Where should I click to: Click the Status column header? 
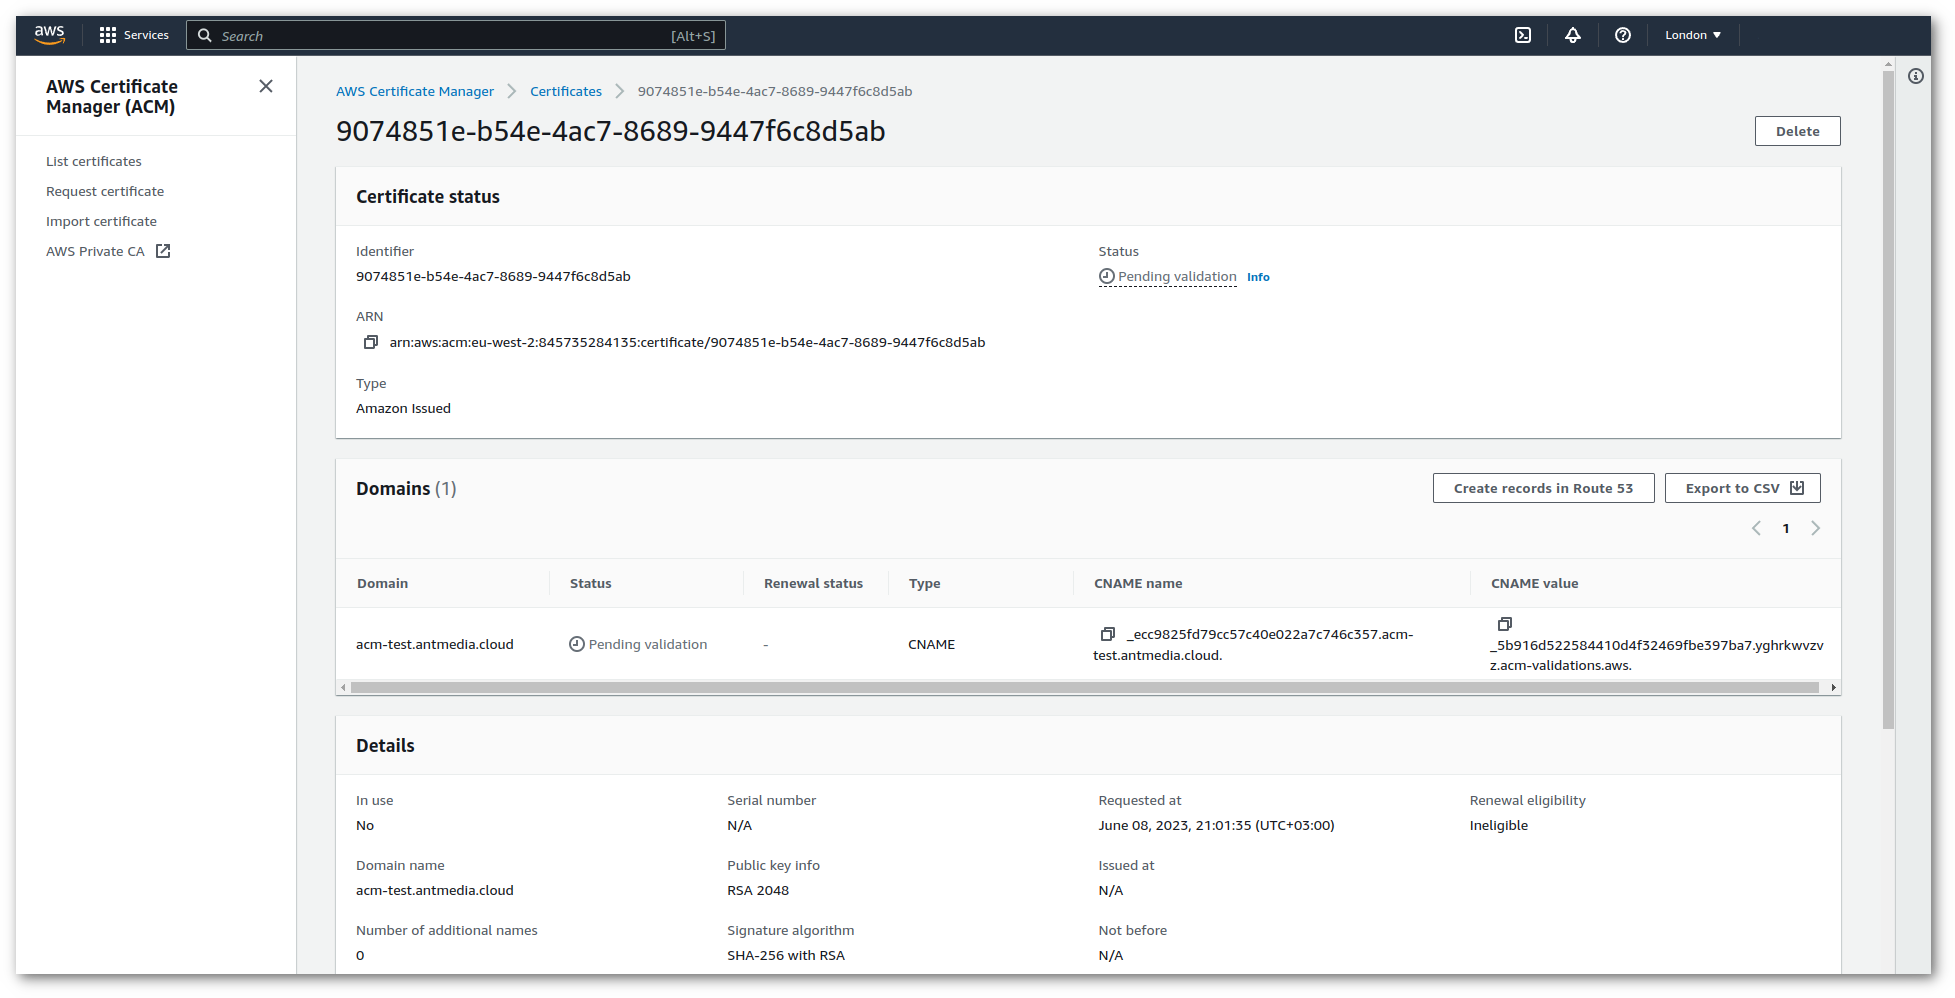(590, 583)
